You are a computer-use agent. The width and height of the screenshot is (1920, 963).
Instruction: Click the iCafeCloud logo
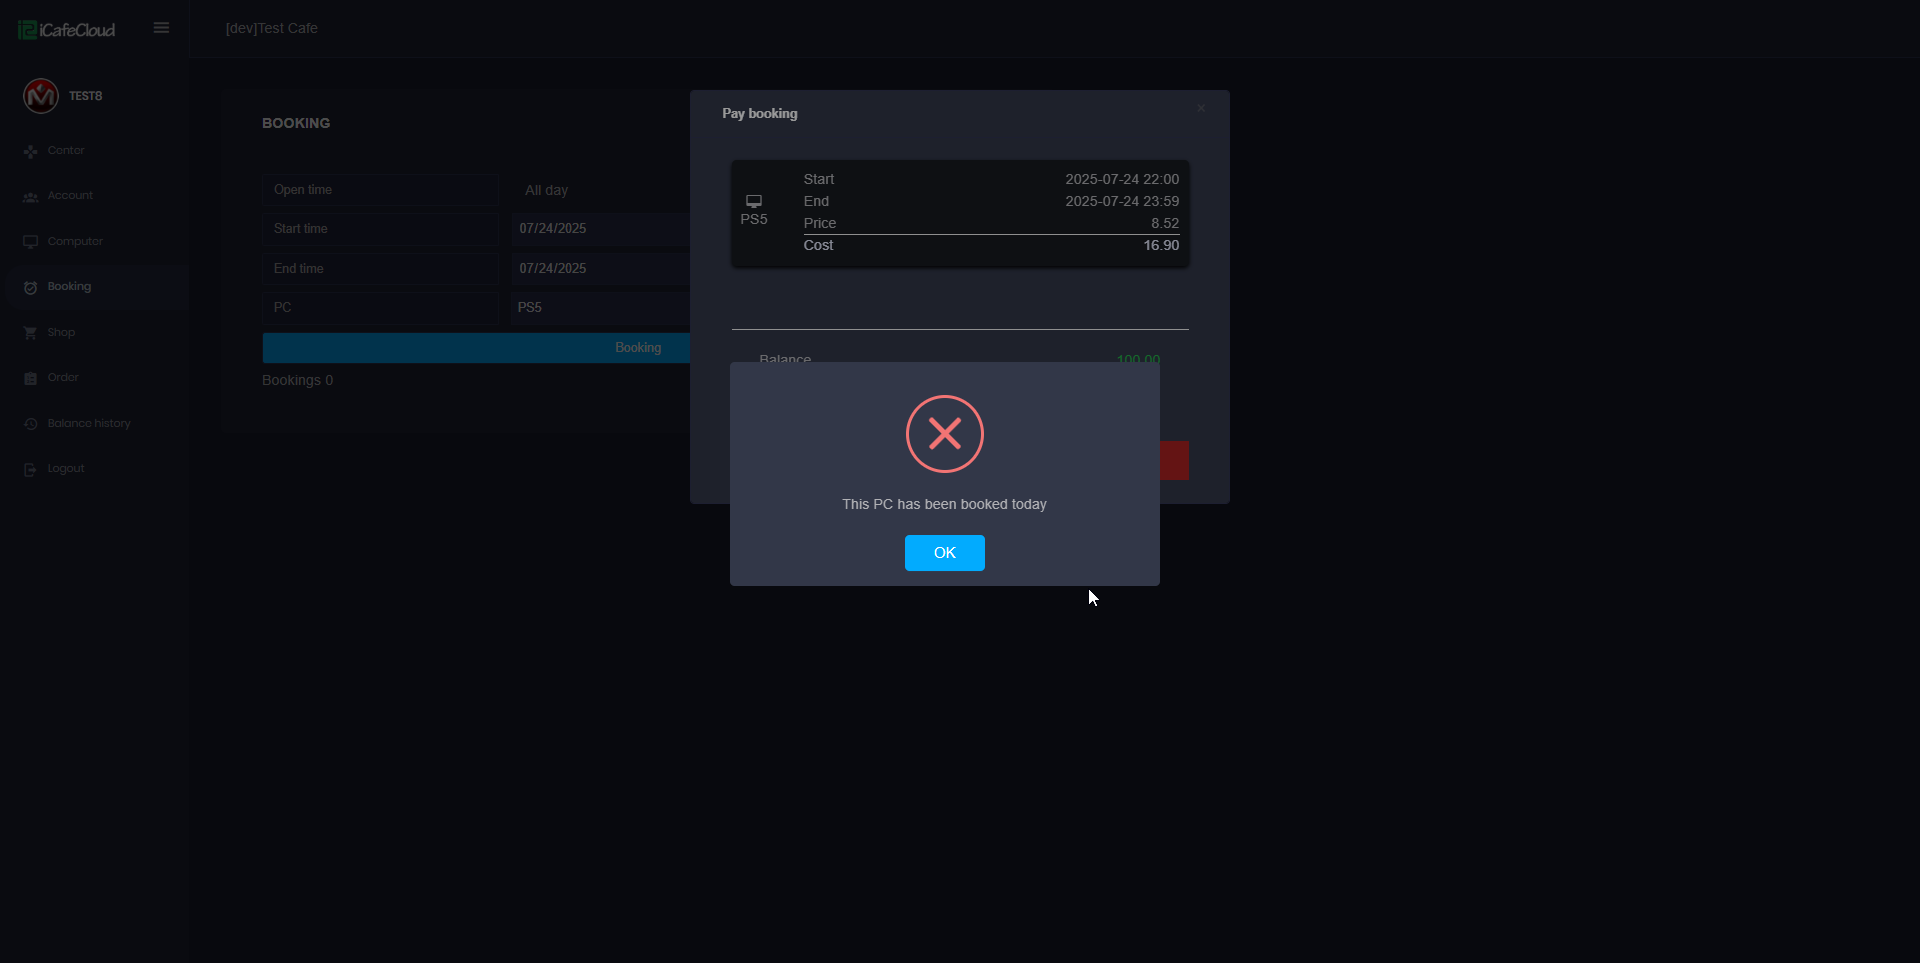(67, 30)
